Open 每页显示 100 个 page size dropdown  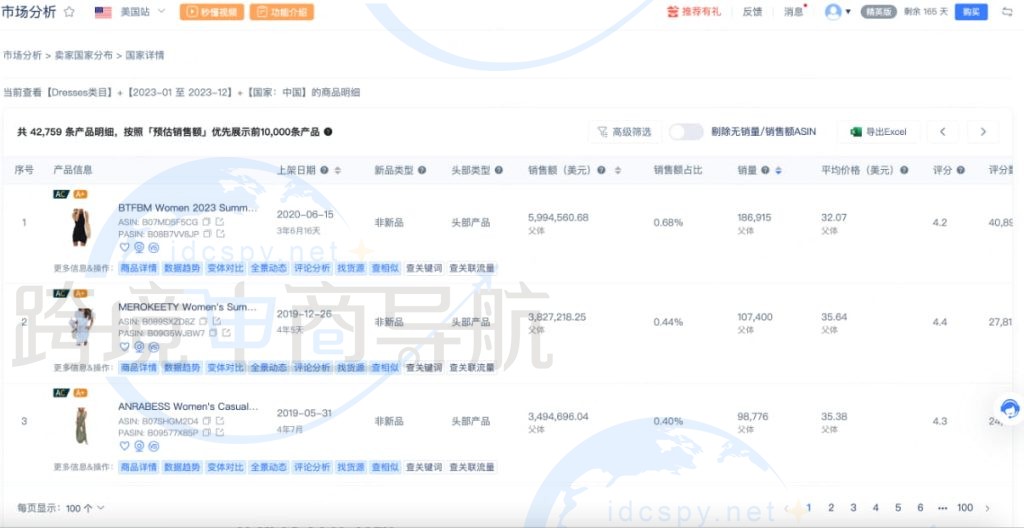point(85,508)
